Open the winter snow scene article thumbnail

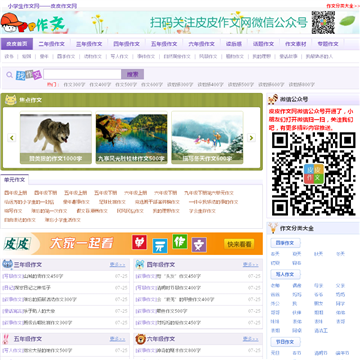(207, 138)
